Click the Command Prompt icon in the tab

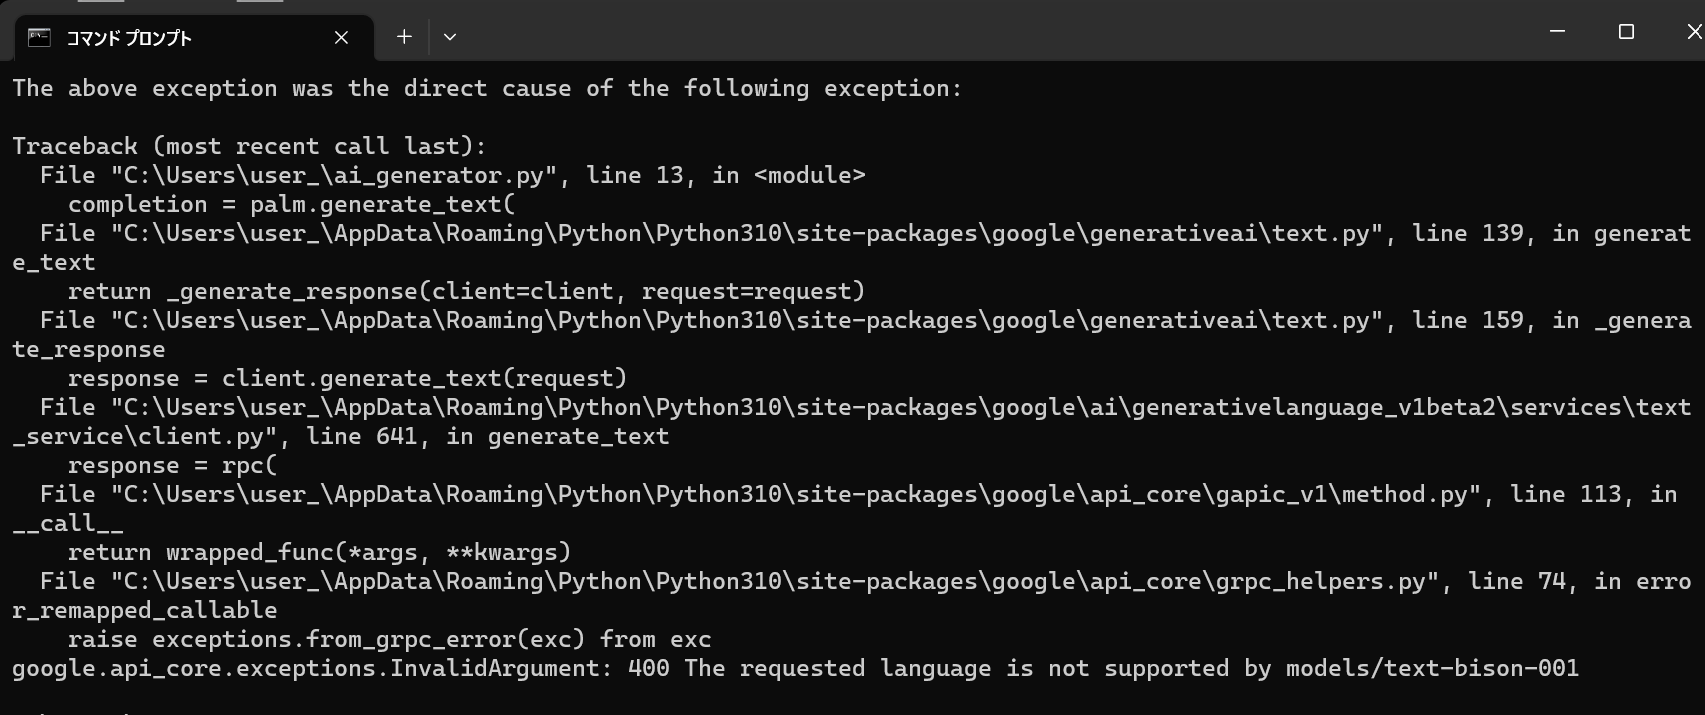tap(39, 38)
